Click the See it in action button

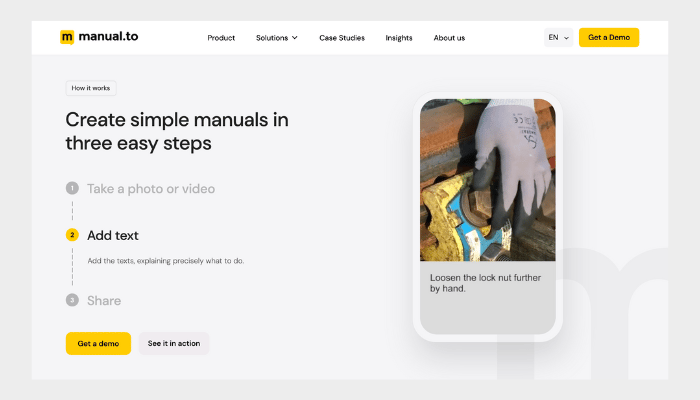(x=174, y=343)
